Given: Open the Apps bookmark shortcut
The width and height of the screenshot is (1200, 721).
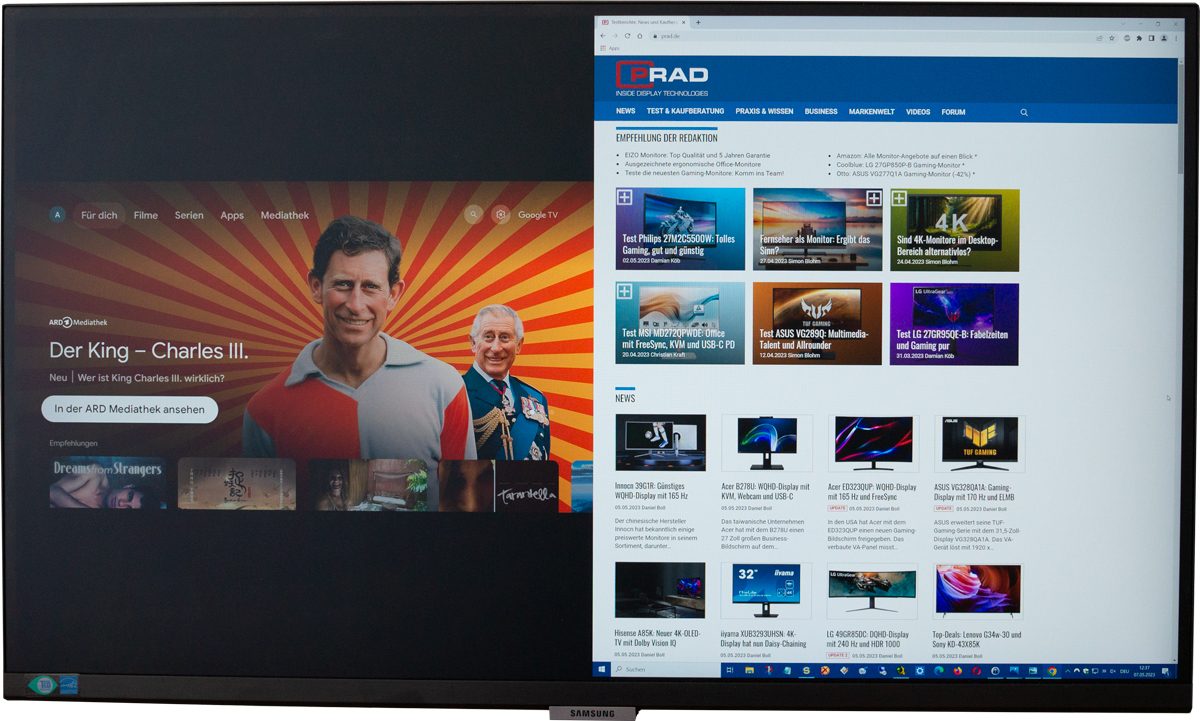Looking at the screenshot, I should [610, 48].
